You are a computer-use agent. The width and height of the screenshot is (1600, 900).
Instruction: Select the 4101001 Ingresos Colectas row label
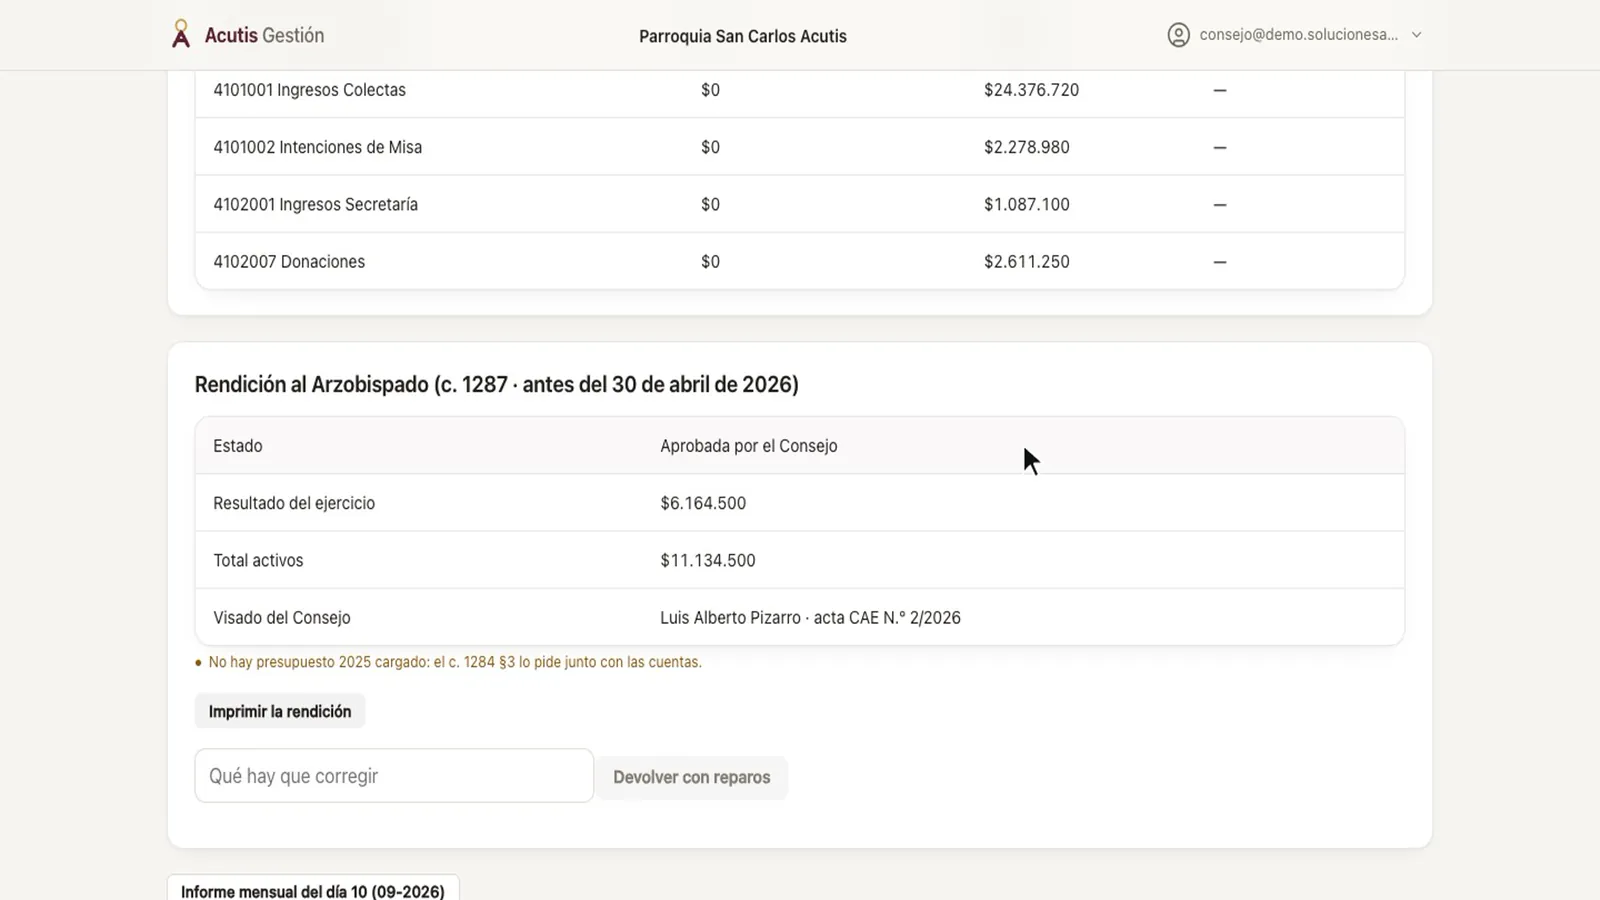(x=309, y=90)
